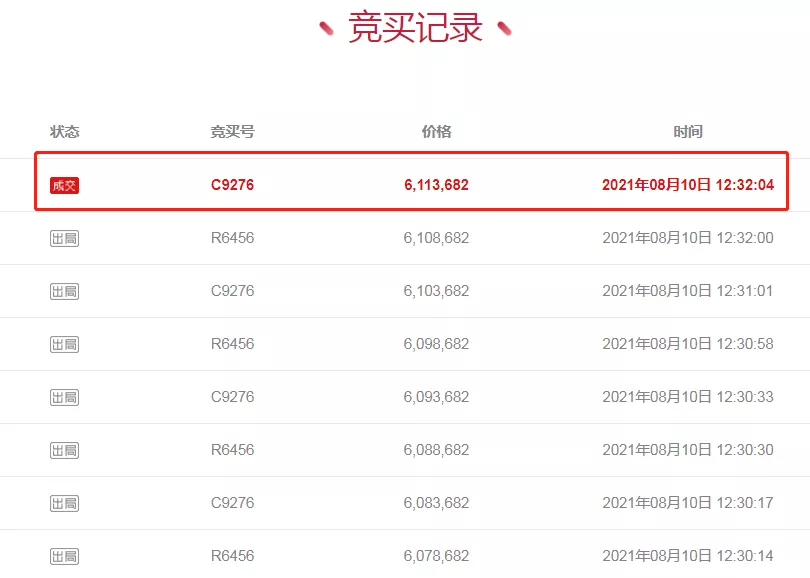Click the time 2021年08月10日 12:32:04
Image resolution: width=810 pixels, height=578 pixels.
click(688, 185)
